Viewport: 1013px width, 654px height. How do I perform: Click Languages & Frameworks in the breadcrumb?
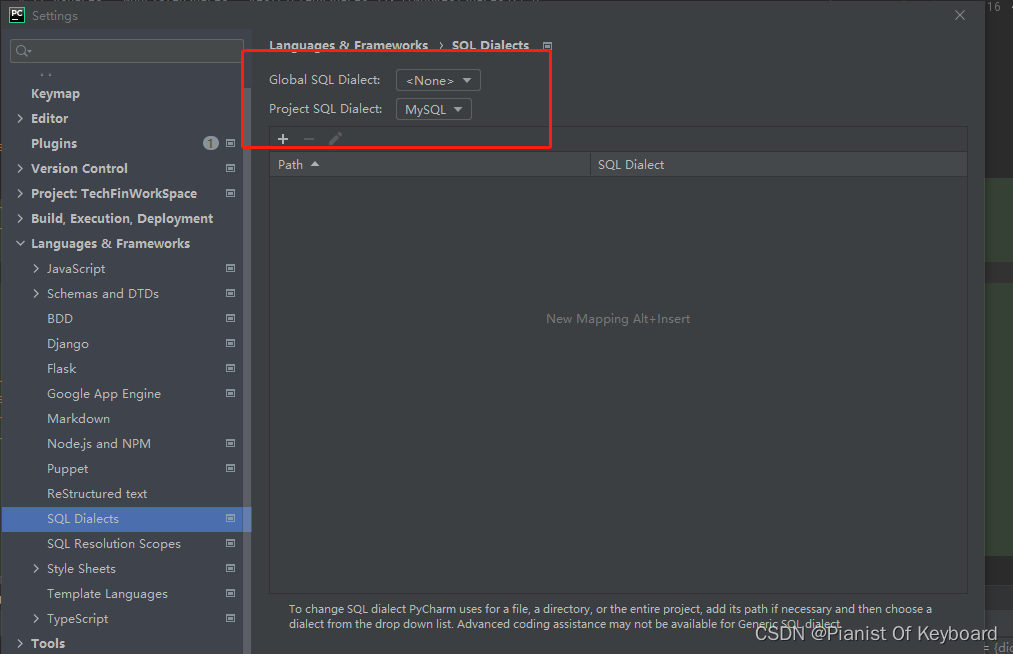point(348,45)
